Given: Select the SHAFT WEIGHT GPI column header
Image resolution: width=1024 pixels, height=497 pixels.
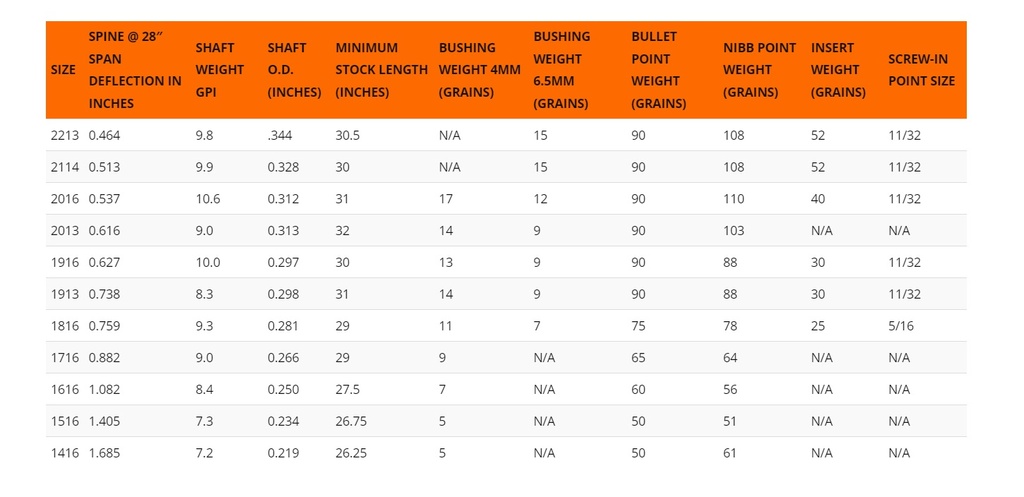Looking at the screenshot, I should coord(219,70).
